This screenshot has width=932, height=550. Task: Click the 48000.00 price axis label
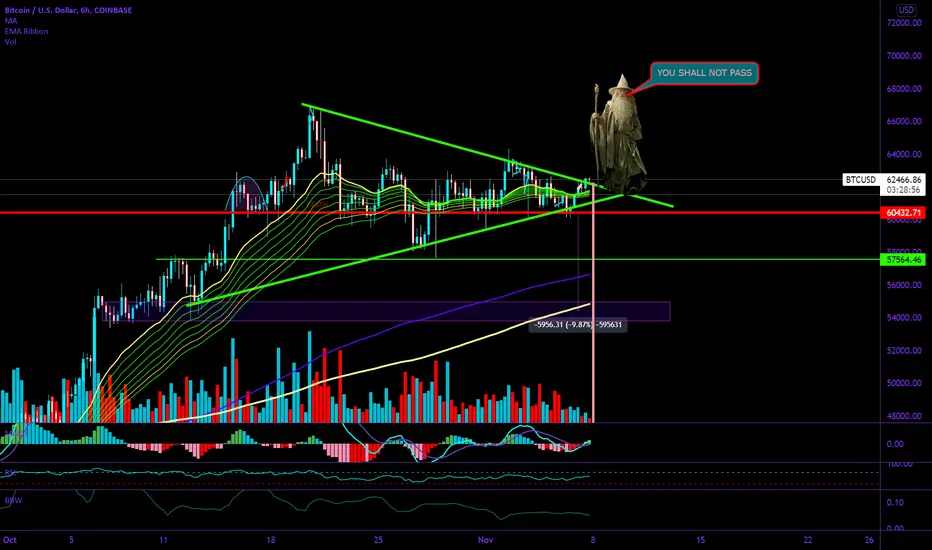[x=904, y=416]
